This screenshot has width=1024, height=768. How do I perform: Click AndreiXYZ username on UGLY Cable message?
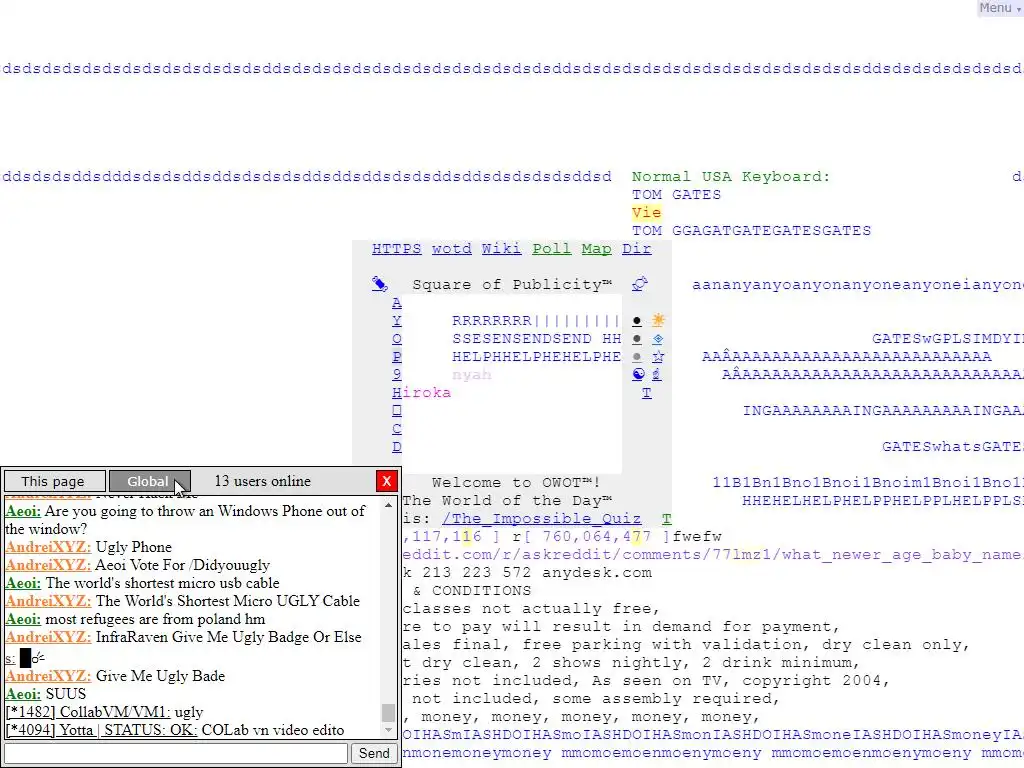pyautogui.click(x=48, y=601)
